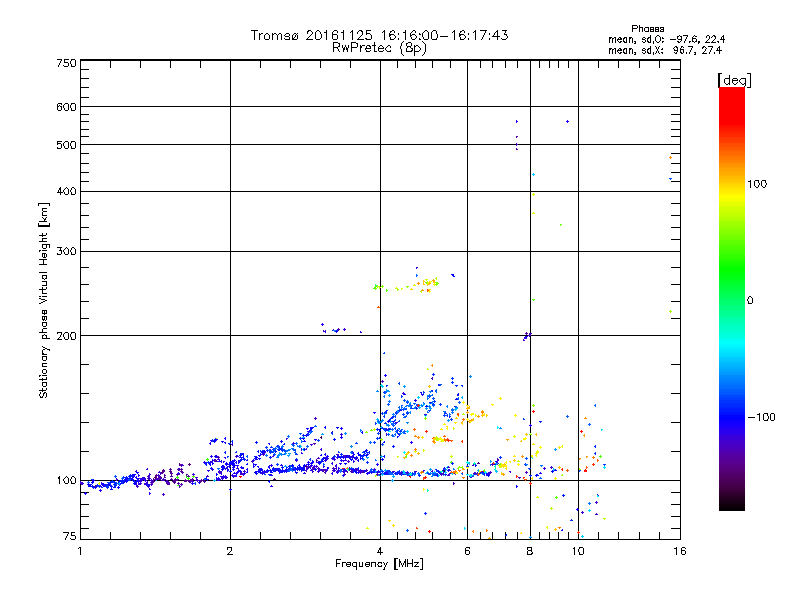Click the x-axis label '4'
Viewport: 800px width, 600px height.
380,551
